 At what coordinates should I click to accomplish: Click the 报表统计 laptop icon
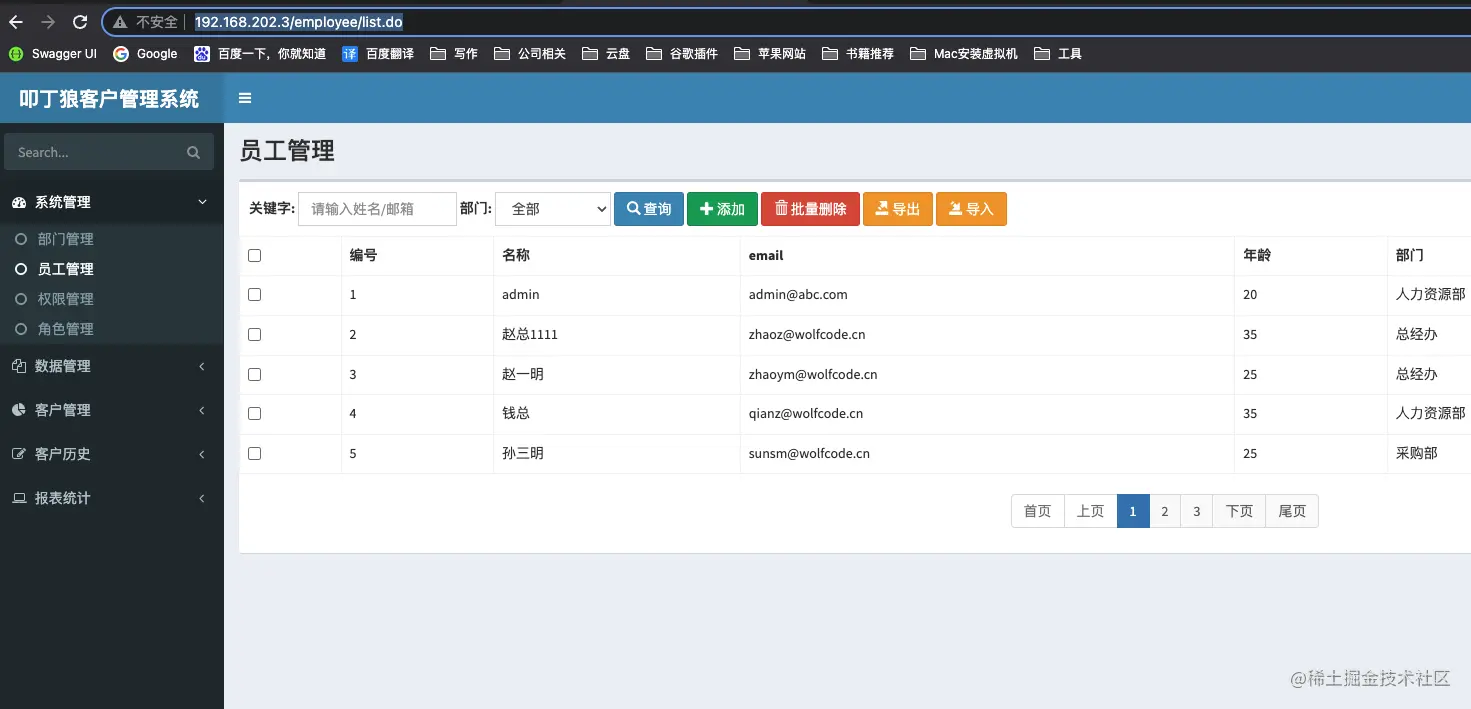(19, 498)
